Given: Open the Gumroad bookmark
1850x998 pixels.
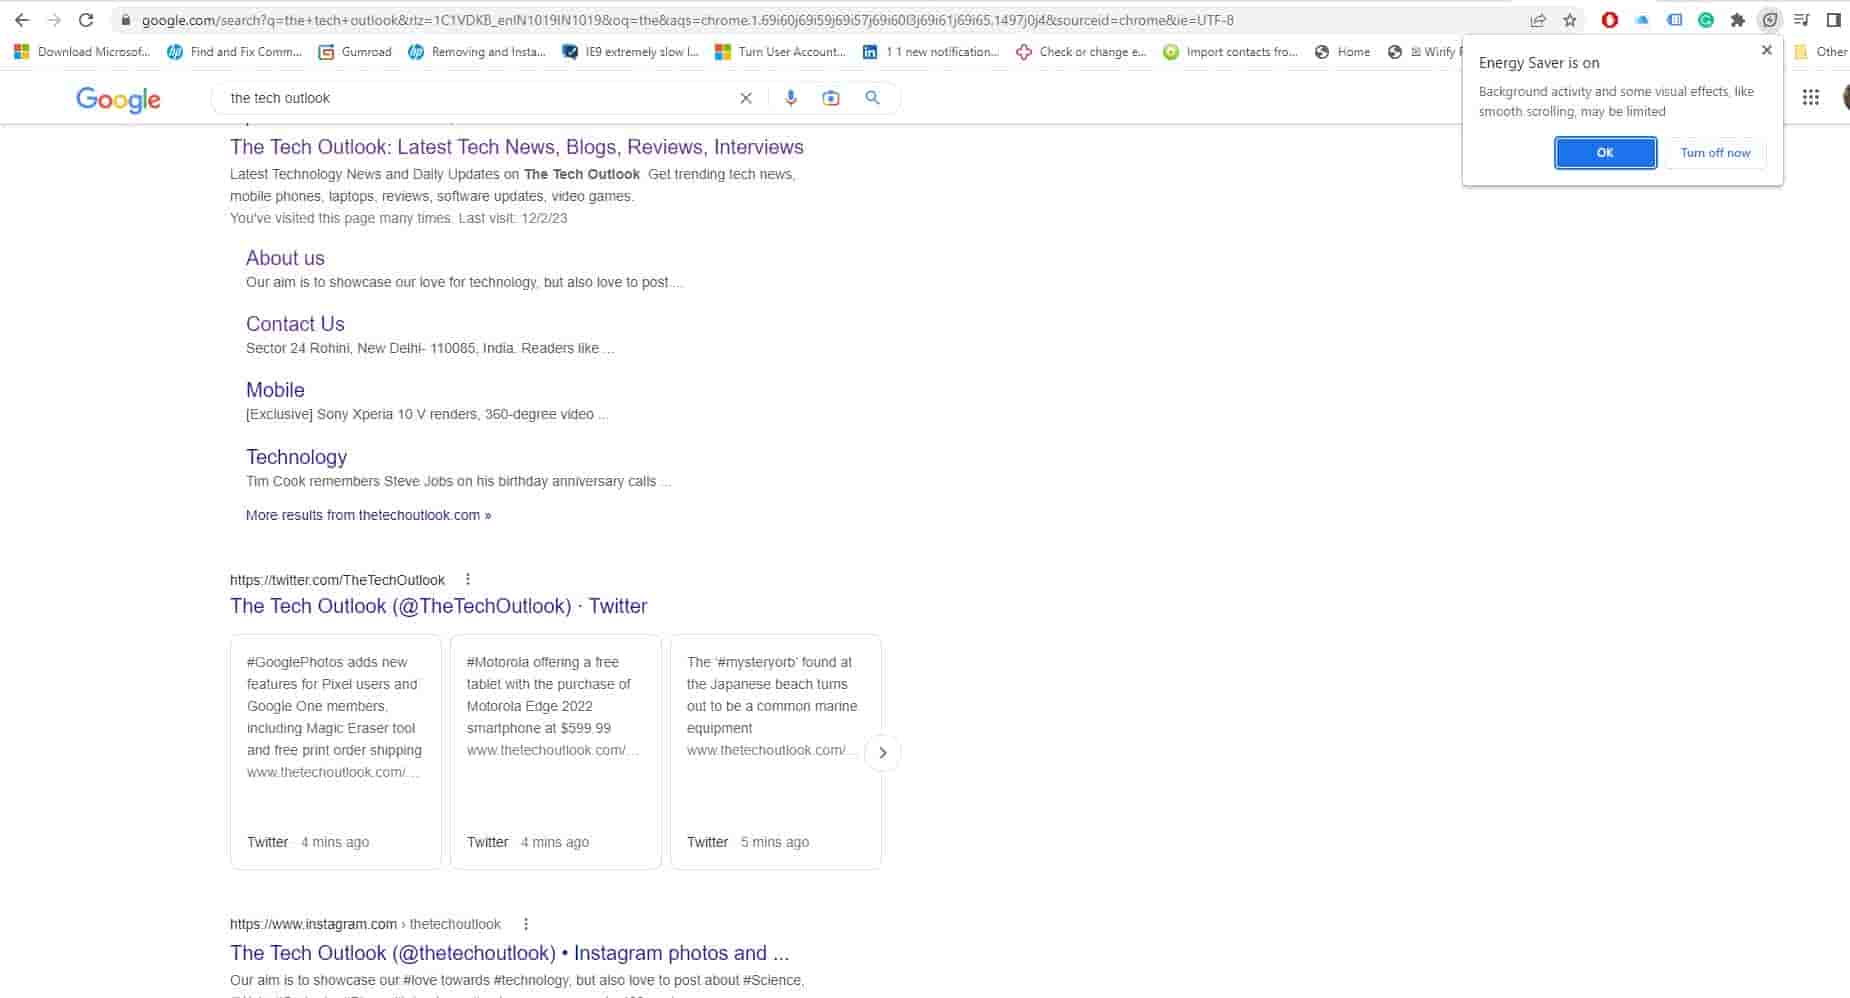Looking at the screenshot, I should click(355, 52).
